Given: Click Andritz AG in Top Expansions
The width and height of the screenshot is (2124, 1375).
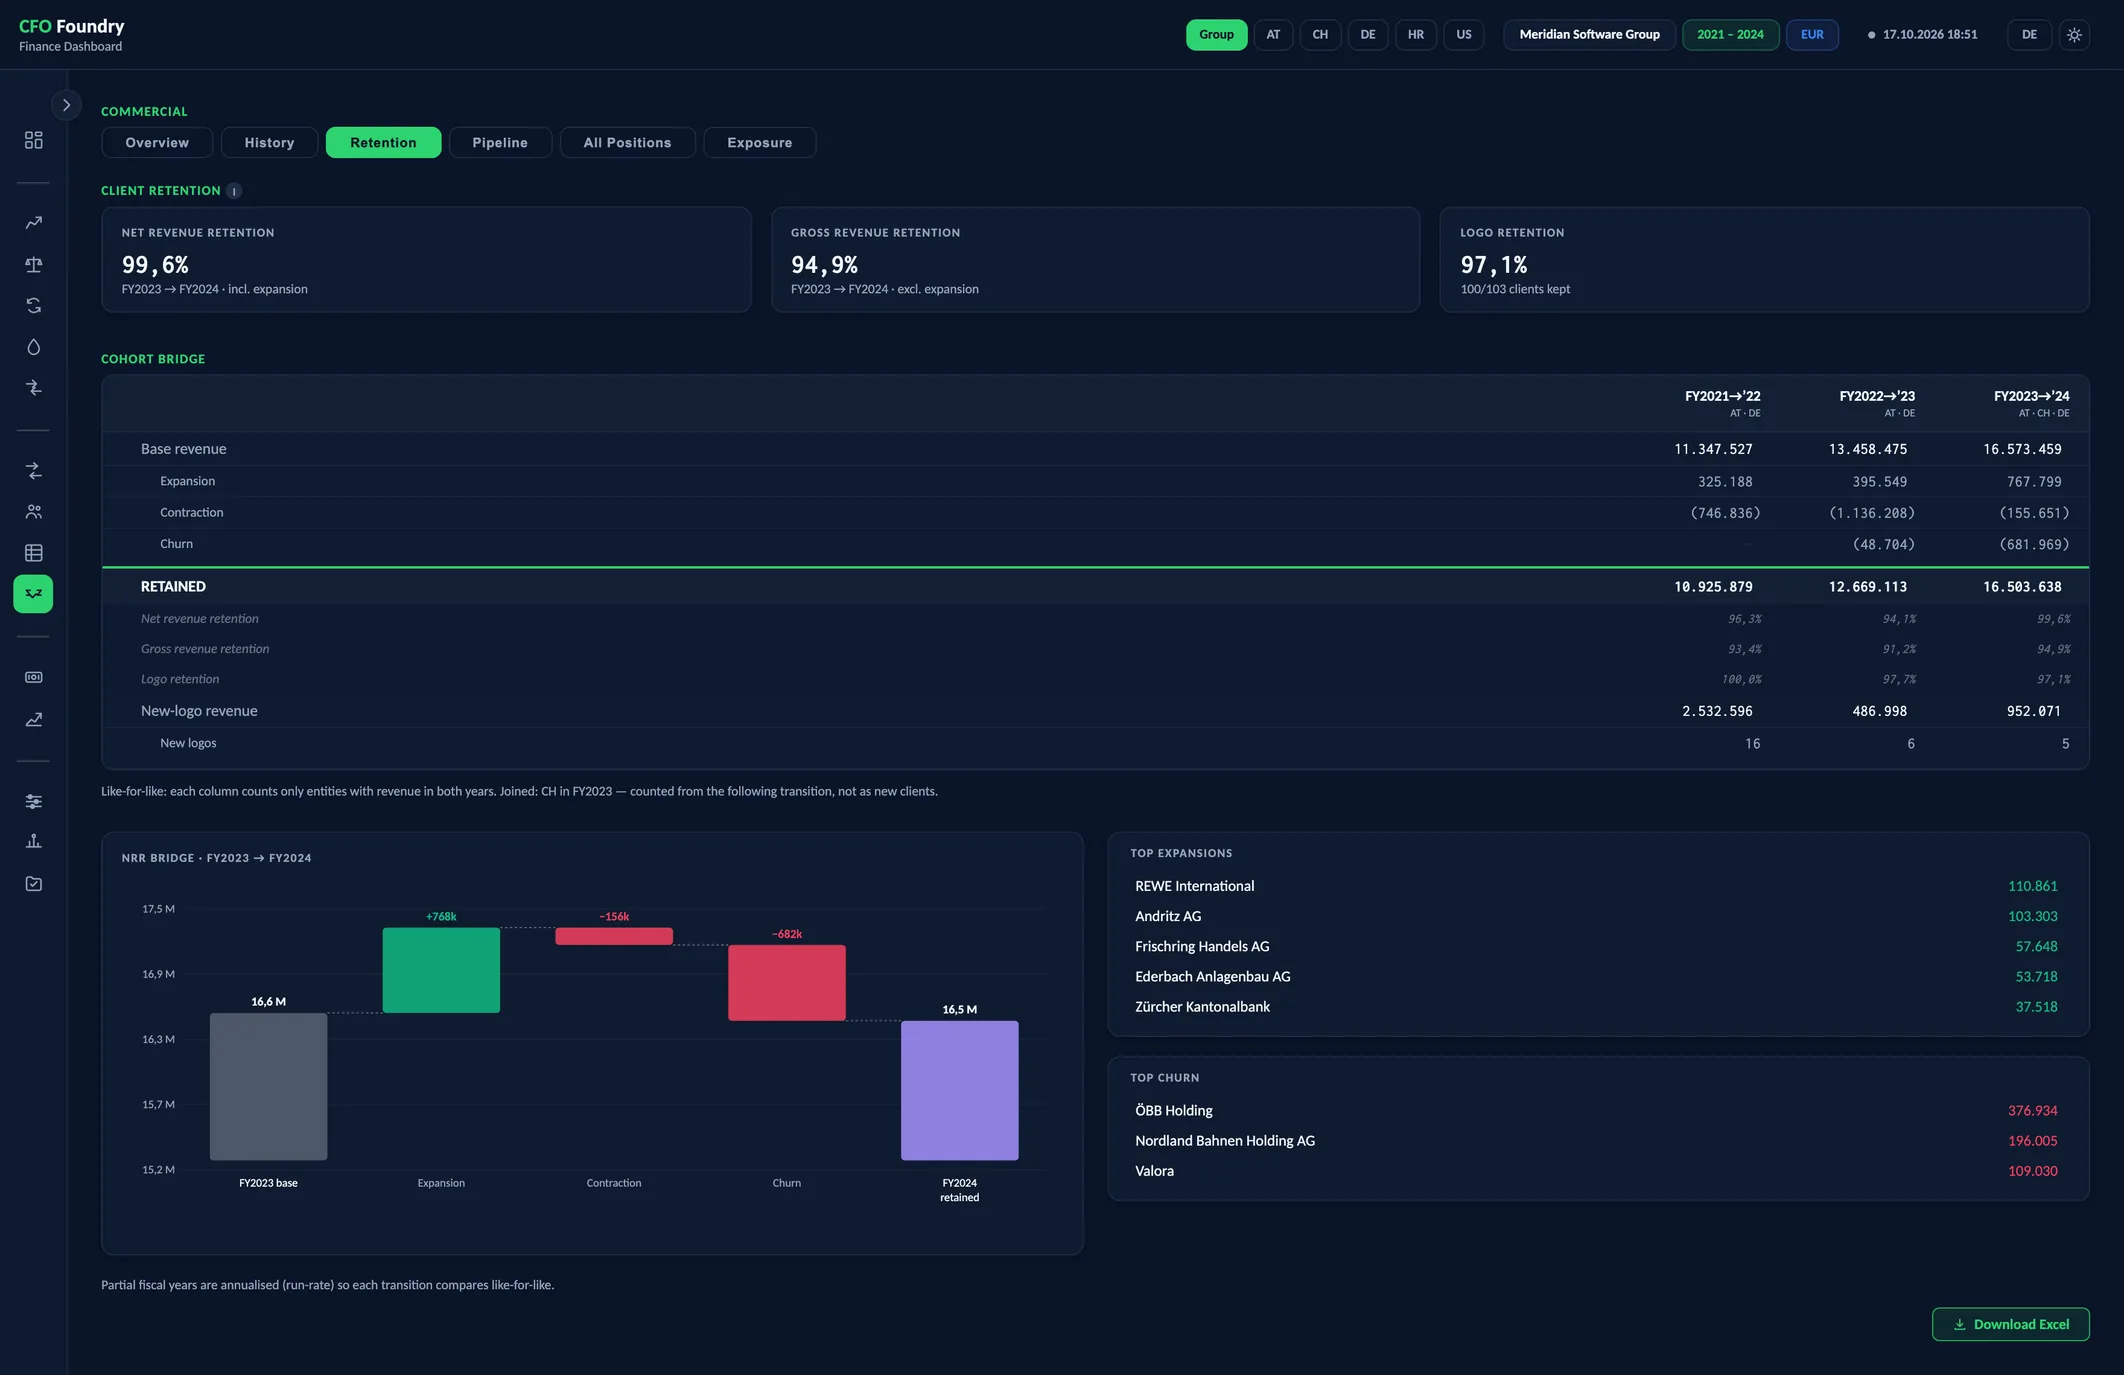Looking at the screenshot, I should tap(1168, 916).
